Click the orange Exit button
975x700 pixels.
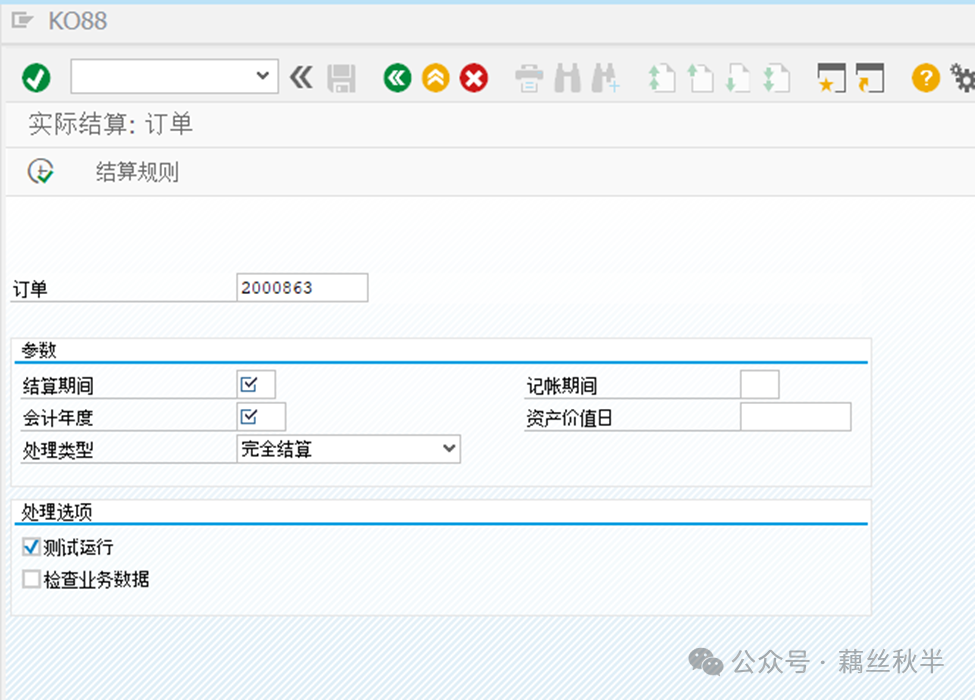pyautogui.click(x=436, y=78)
